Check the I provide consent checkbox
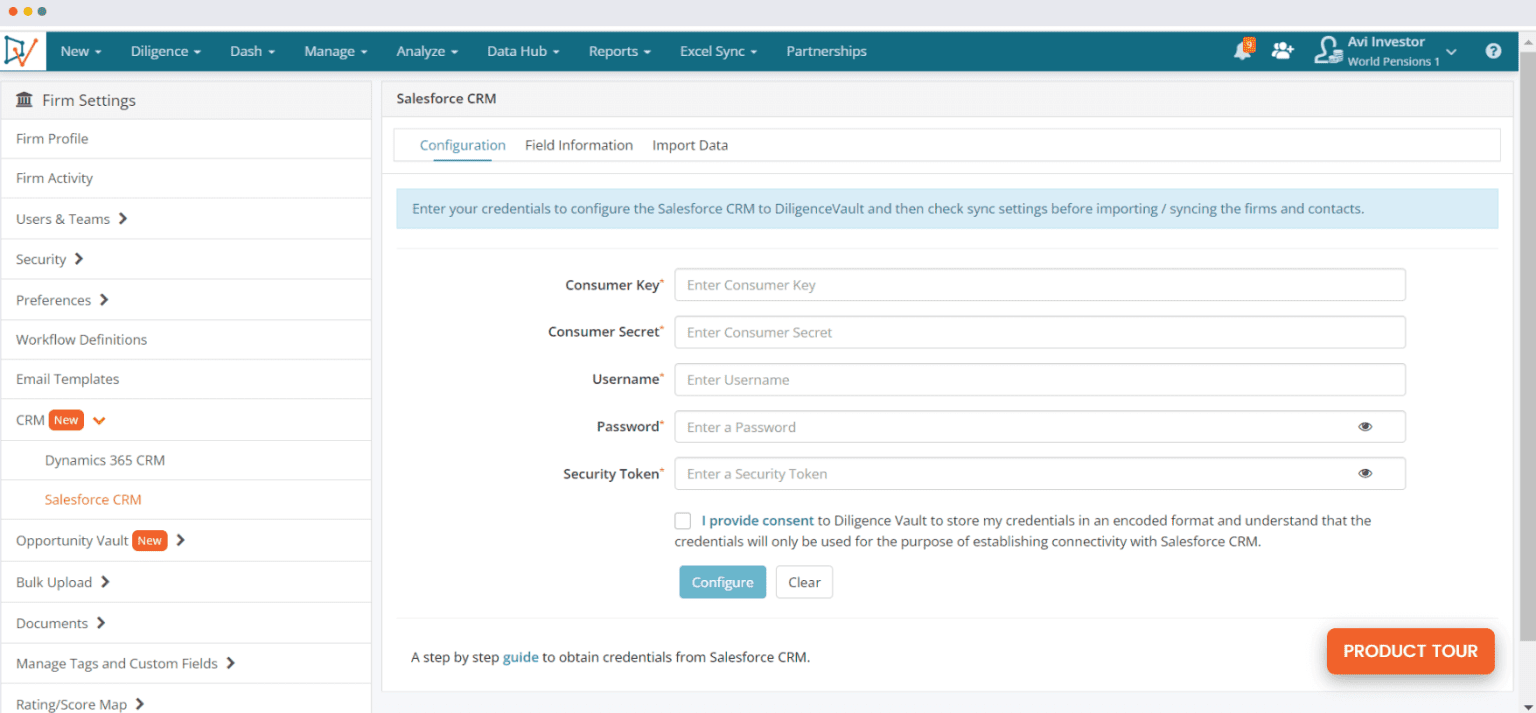This screenshot has height=713, width=1536. pos(682,521)
